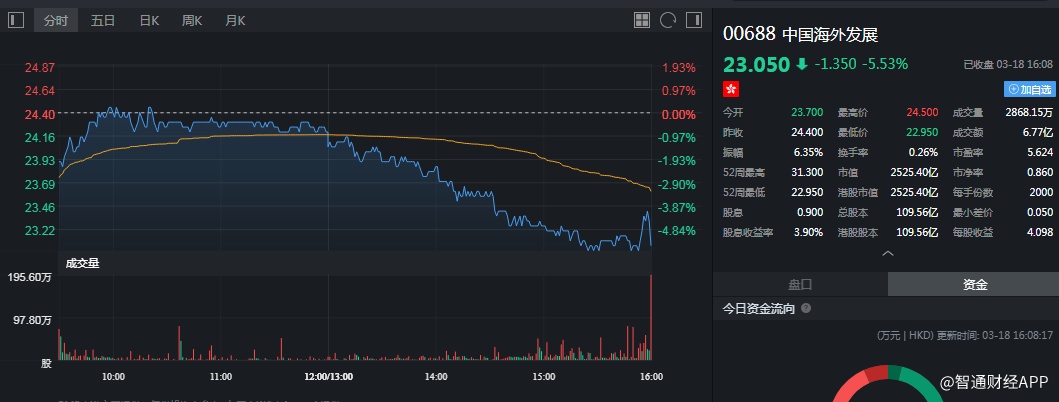Open the 日K chart tab

[149, 20]
